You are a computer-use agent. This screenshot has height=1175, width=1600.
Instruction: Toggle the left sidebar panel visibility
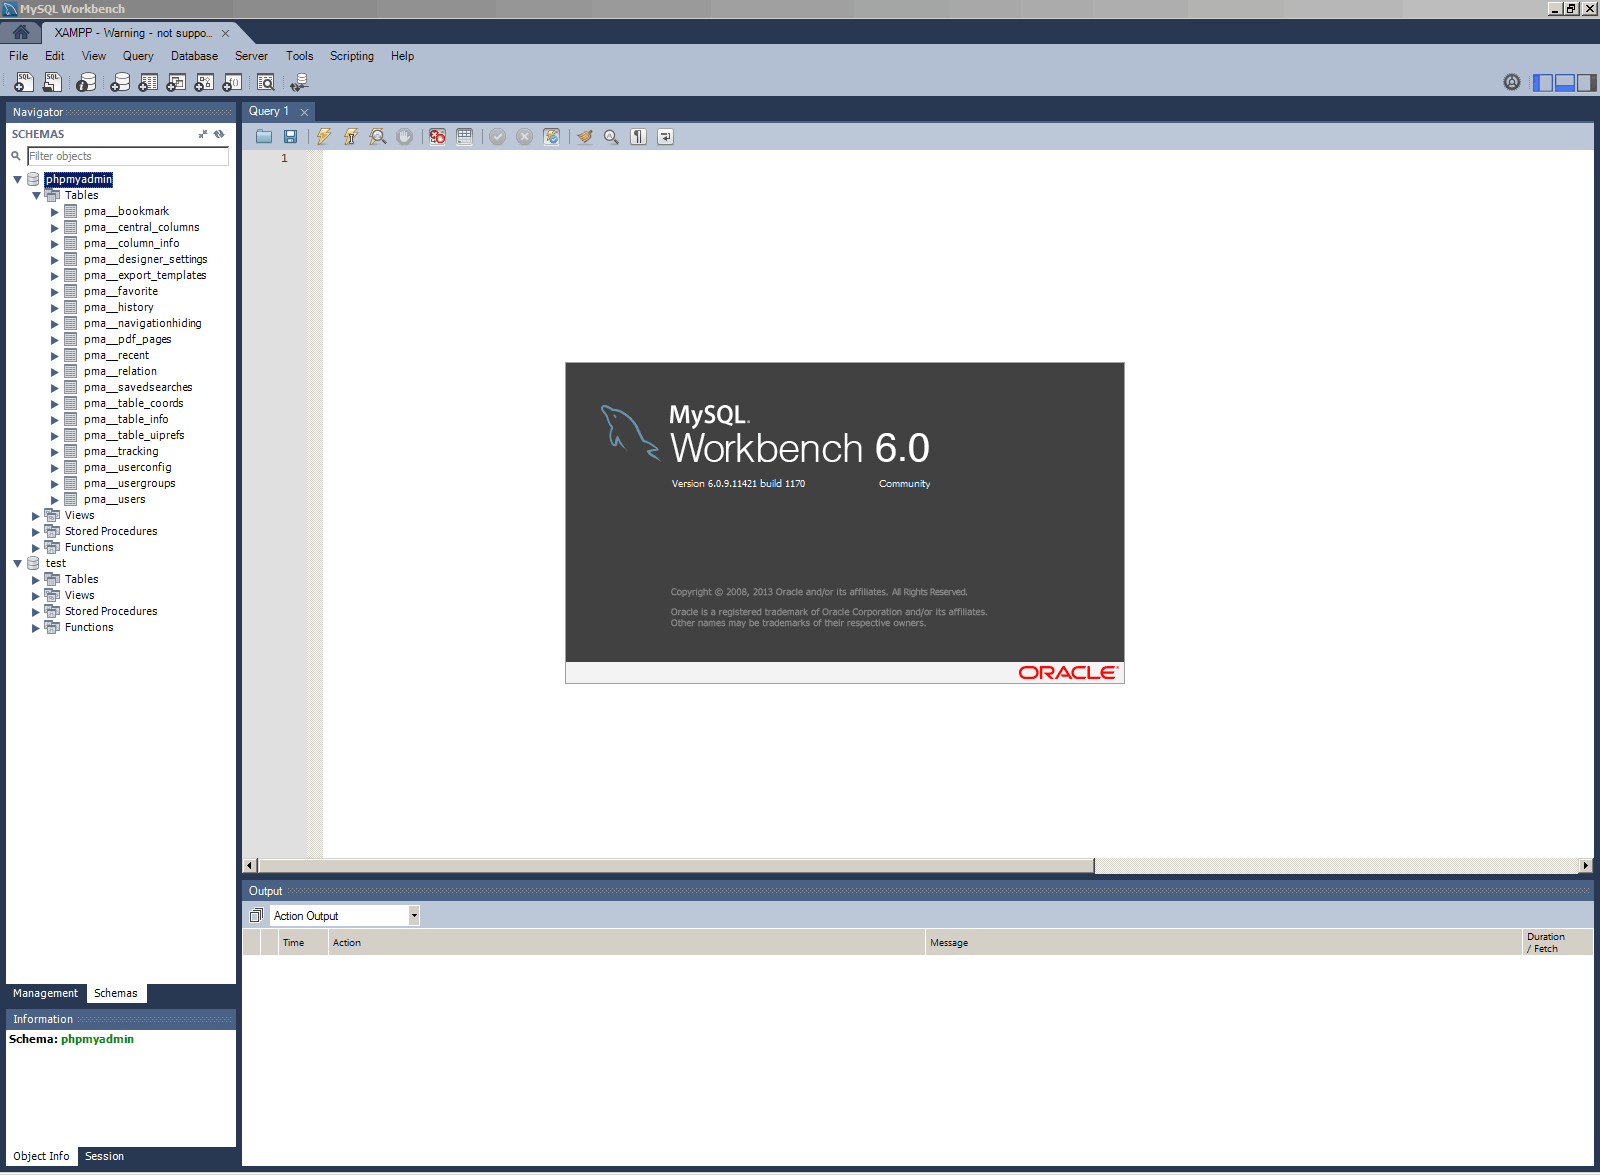pos(1543,82)
